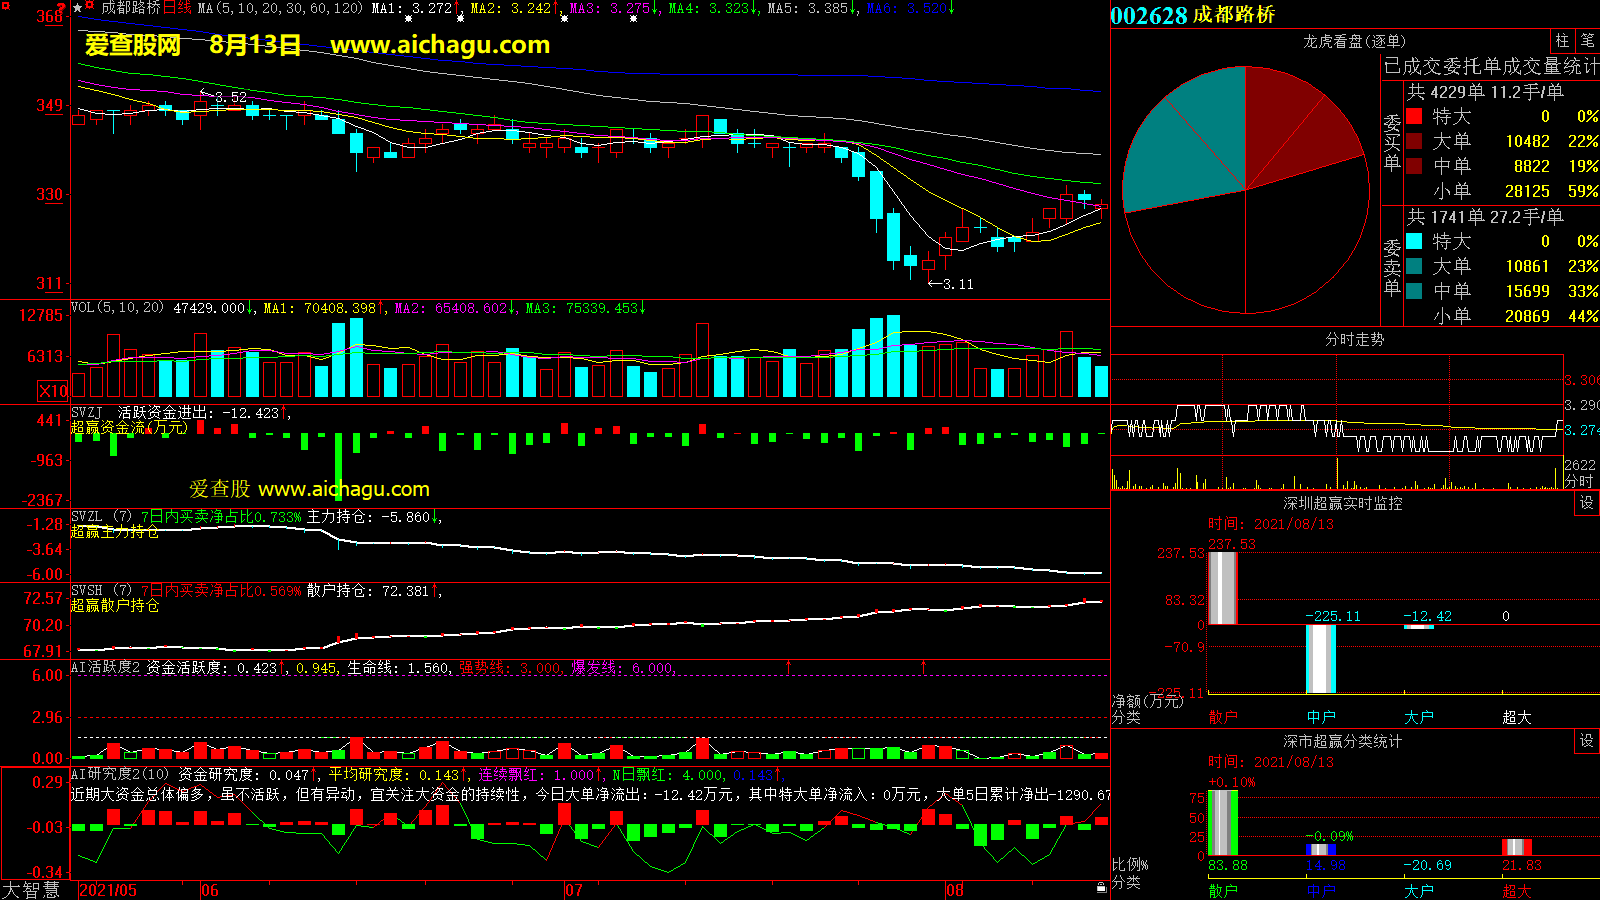
Task: Click the bright red 特大 buy-order swatch
Action: [1414, 116]
